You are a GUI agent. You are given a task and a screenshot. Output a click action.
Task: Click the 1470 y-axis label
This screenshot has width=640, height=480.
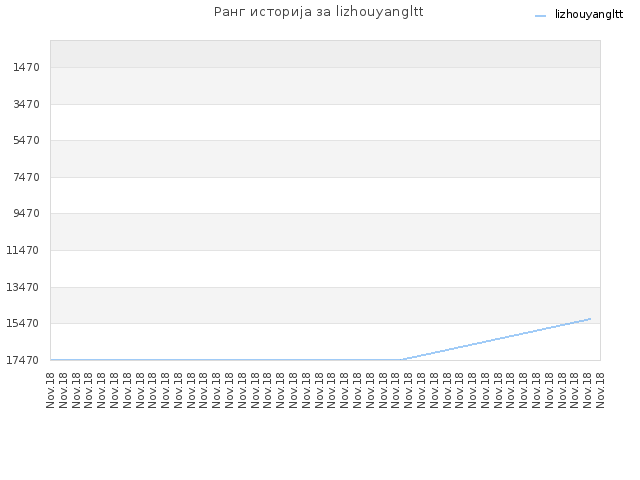(26, 67)
